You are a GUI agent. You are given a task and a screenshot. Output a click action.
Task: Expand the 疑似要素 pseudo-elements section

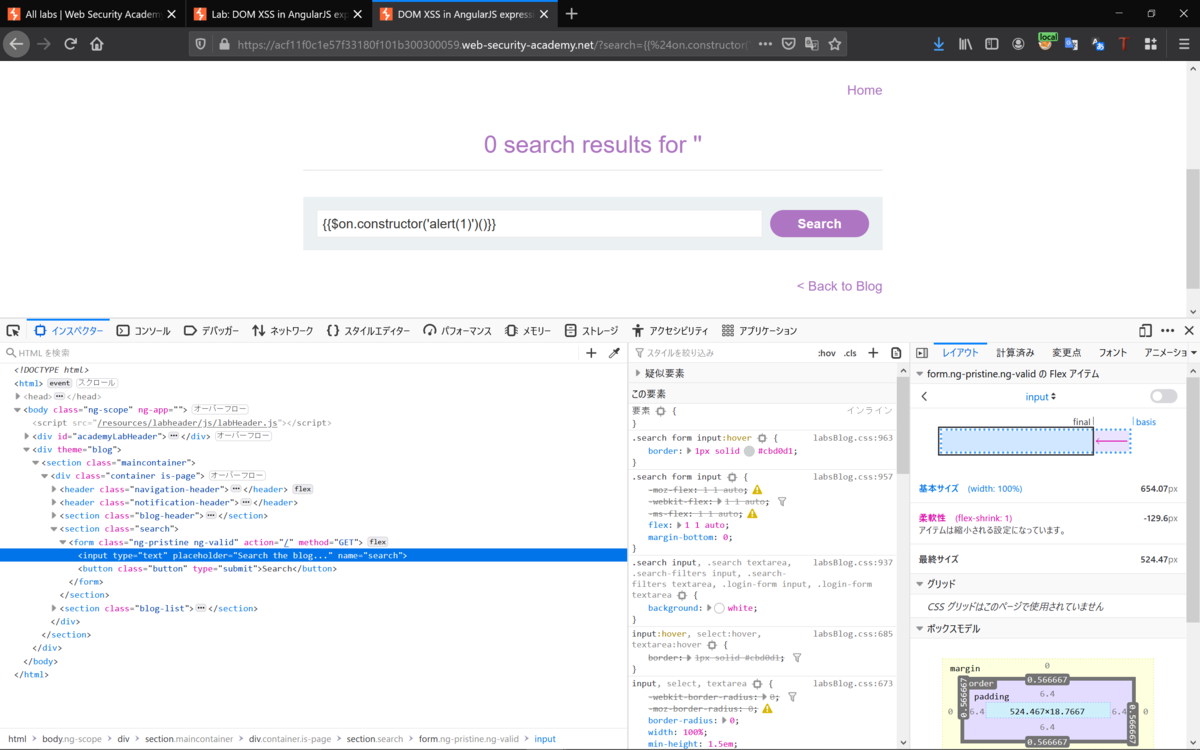pos(638,373)
